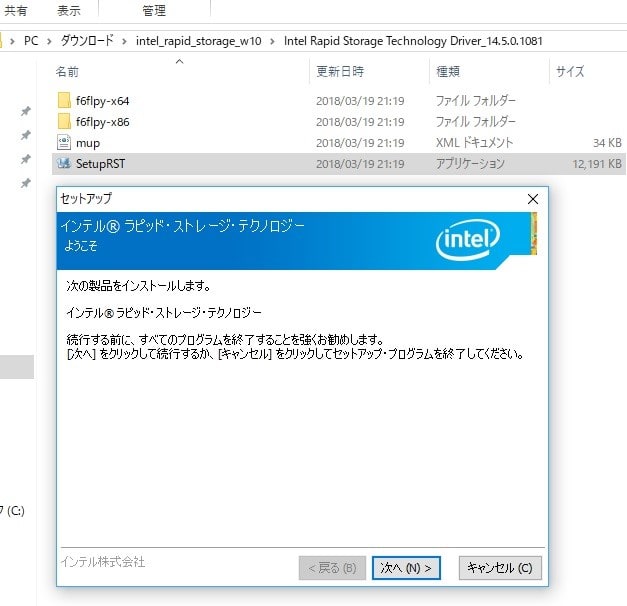Select file name mup
627x606 pixels.
88,143
